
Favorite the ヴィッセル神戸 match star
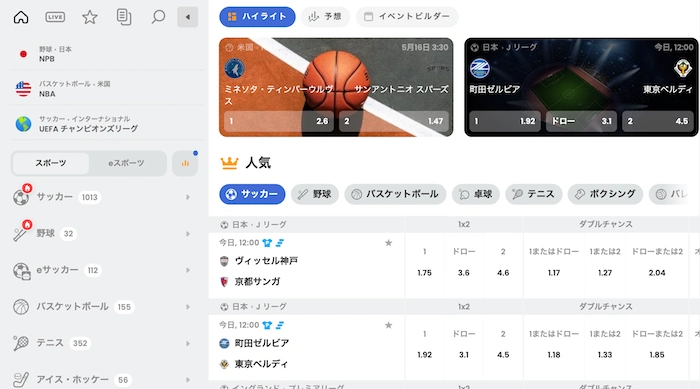click(388, 243)
